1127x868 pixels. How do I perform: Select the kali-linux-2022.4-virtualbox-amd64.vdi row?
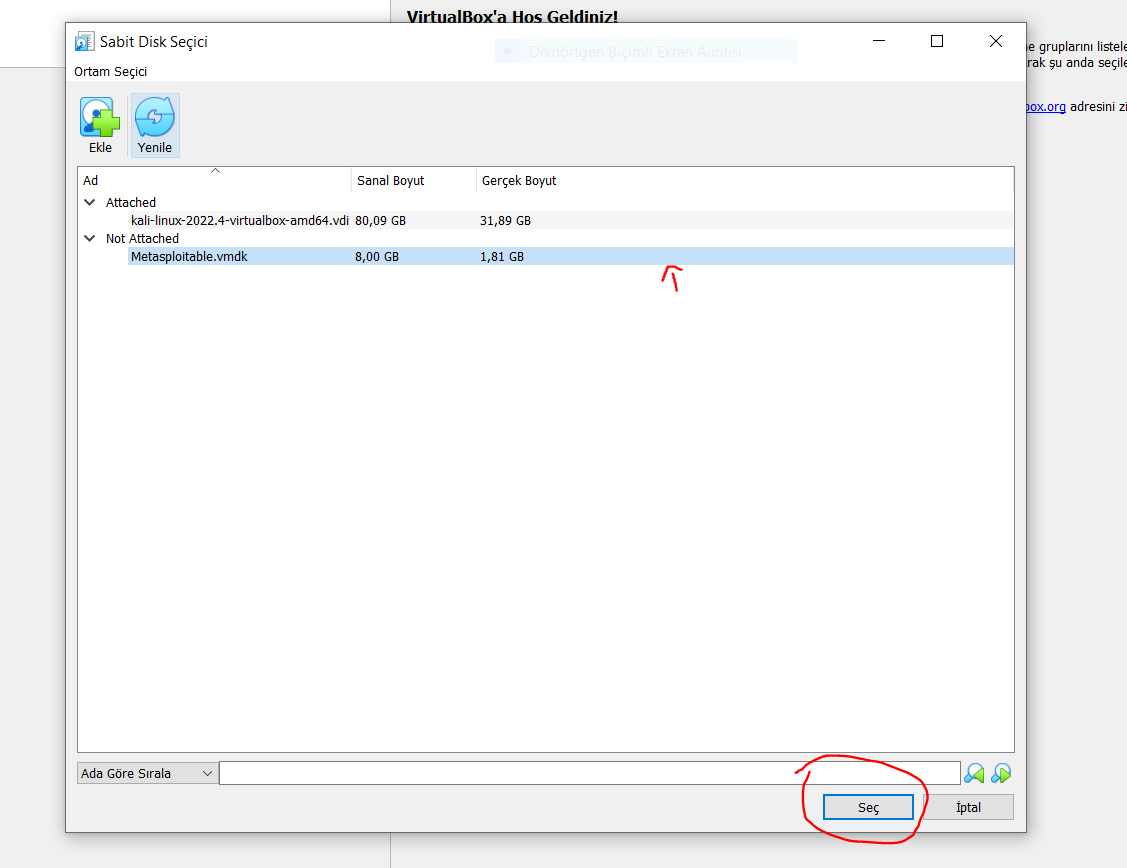pyautogui.click(x=571, y=221)
